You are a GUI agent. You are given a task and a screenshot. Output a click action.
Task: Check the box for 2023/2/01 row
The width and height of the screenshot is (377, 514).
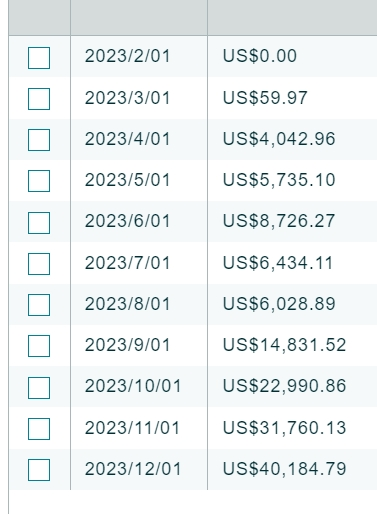[39, 58]
